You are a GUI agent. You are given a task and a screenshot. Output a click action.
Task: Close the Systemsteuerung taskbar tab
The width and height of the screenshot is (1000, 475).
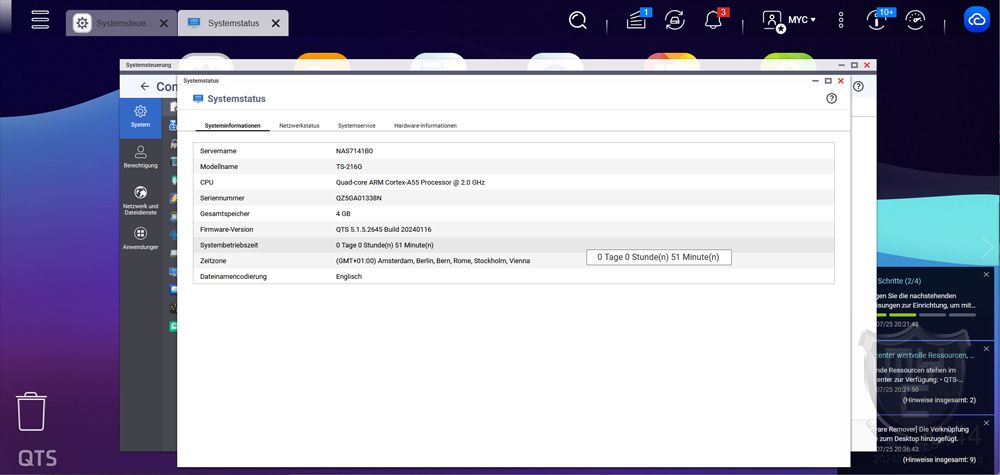pyautogui.click(x=164, y=23)
